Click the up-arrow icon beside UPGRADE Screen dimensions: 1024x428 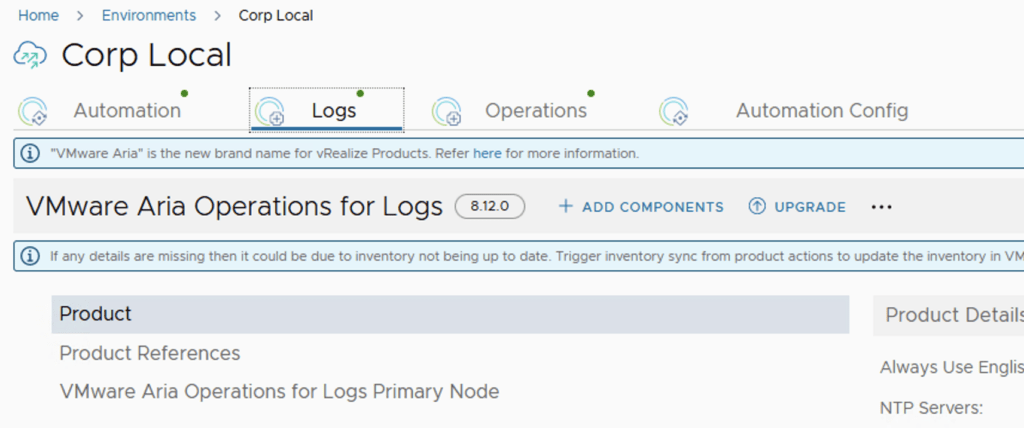tap(757, 206)
